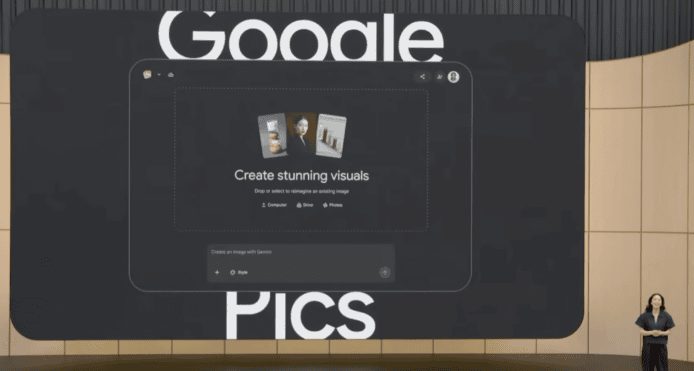Open the user profile avatar
This screenshot has height=371, width=694.
coord(453,77)
